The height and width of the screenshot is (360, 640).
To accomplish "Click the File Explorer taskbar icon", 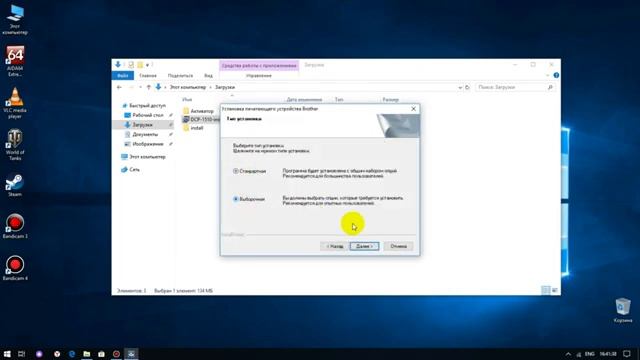I will (x=87, y=354).
